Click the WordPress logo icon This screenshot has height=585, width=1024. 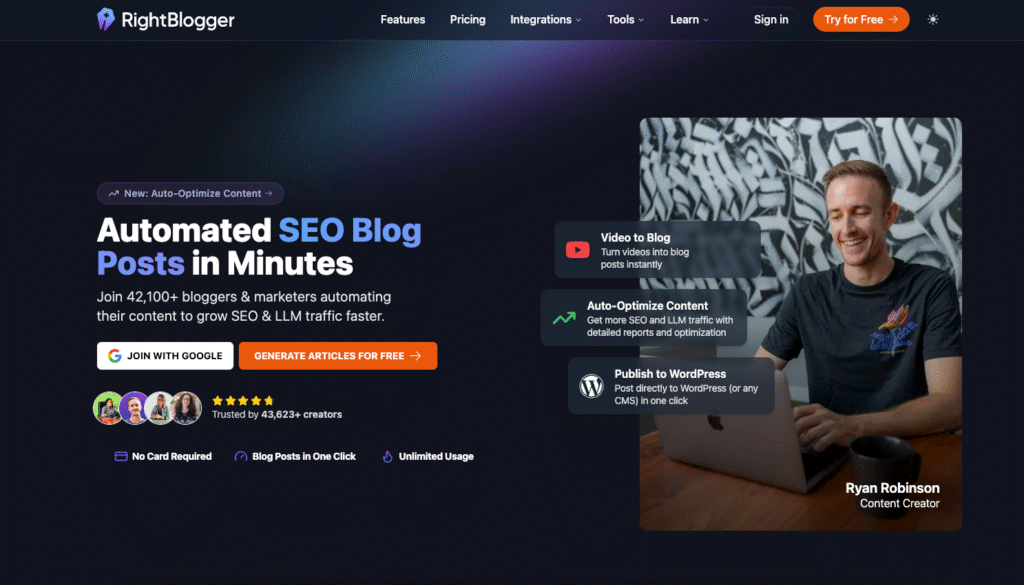(591, 386)
